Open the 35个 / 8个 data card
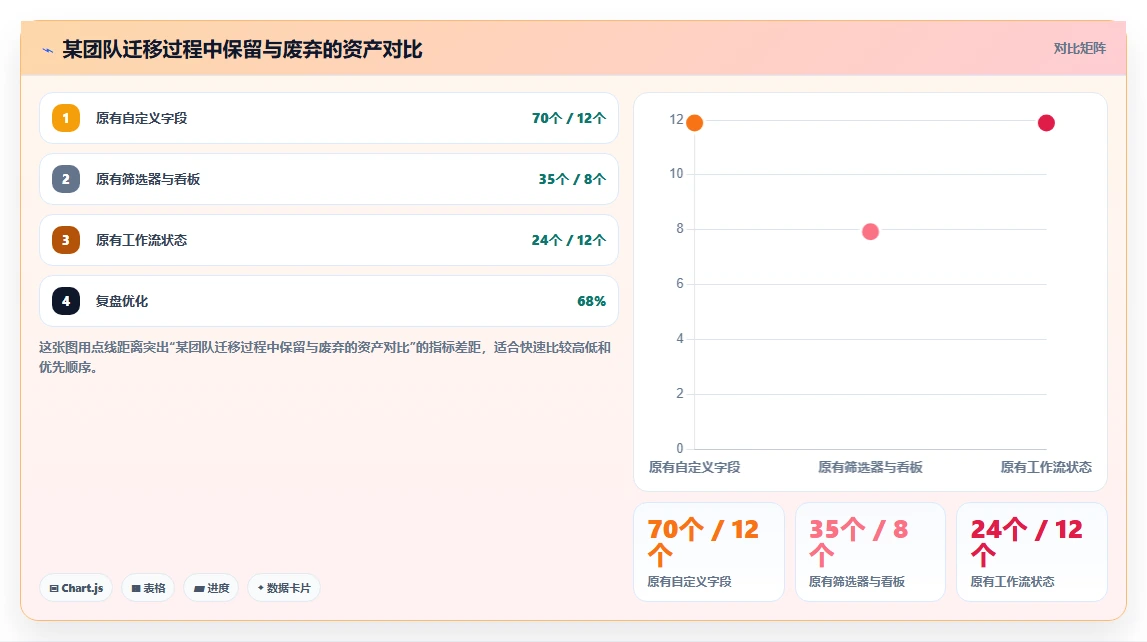The width and height of the screenshot is (1147, 642). (x=870, y=552)
